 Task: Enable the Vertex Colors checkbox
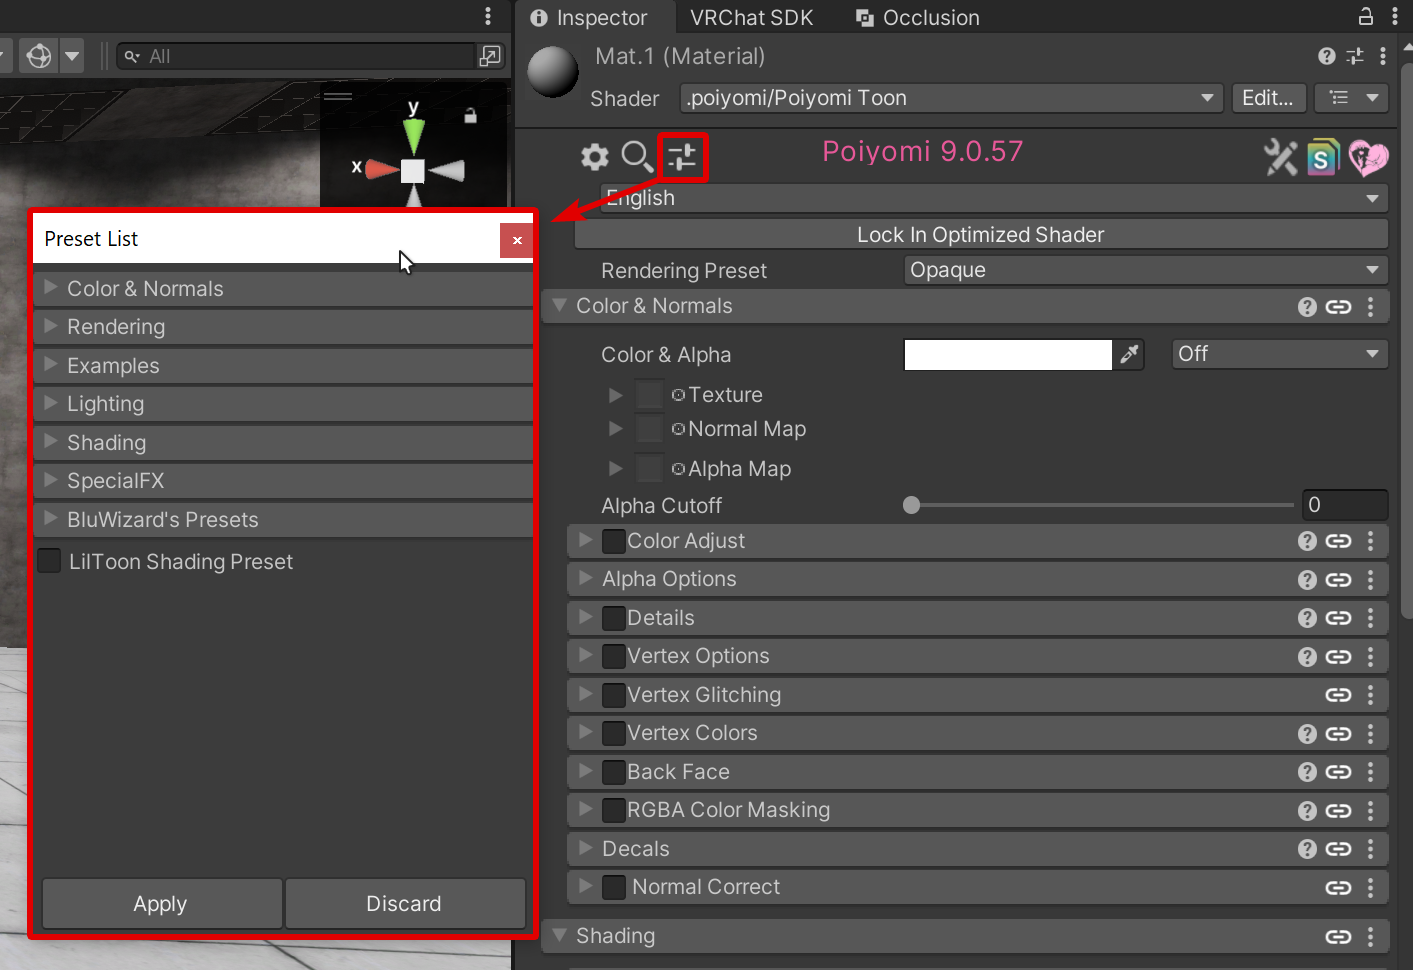[614, 733]
